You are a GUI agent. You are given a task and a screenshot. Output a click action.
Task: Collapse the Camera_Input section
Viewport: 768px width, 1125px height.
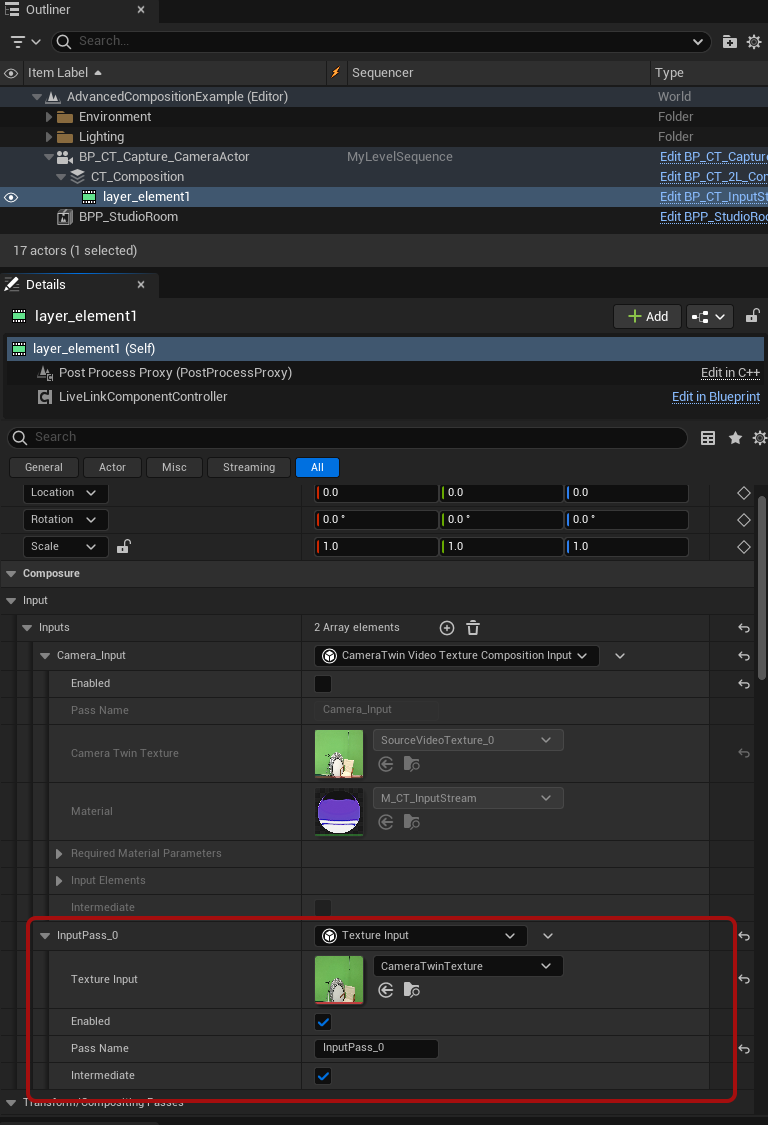[x=46, y=656]
